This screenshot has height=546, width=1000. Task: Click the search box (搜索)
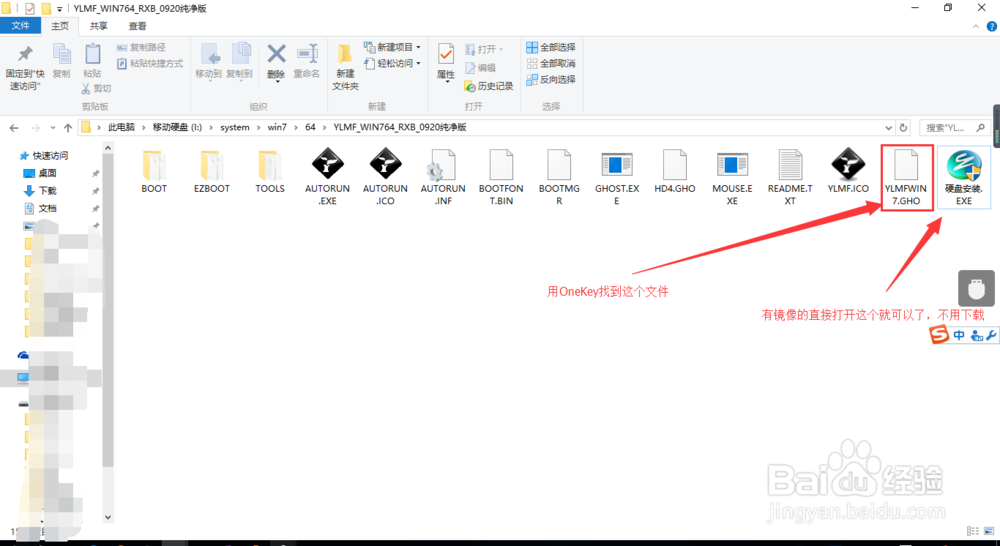point(954,128)
